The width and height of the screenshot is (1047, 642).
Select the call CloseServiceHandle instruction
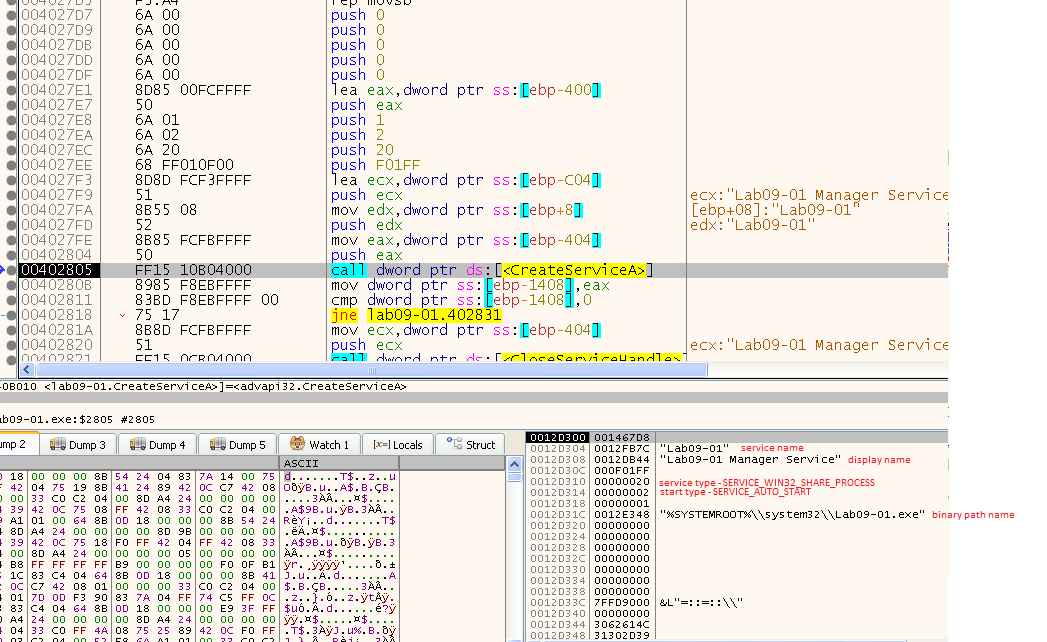(500, 359)
